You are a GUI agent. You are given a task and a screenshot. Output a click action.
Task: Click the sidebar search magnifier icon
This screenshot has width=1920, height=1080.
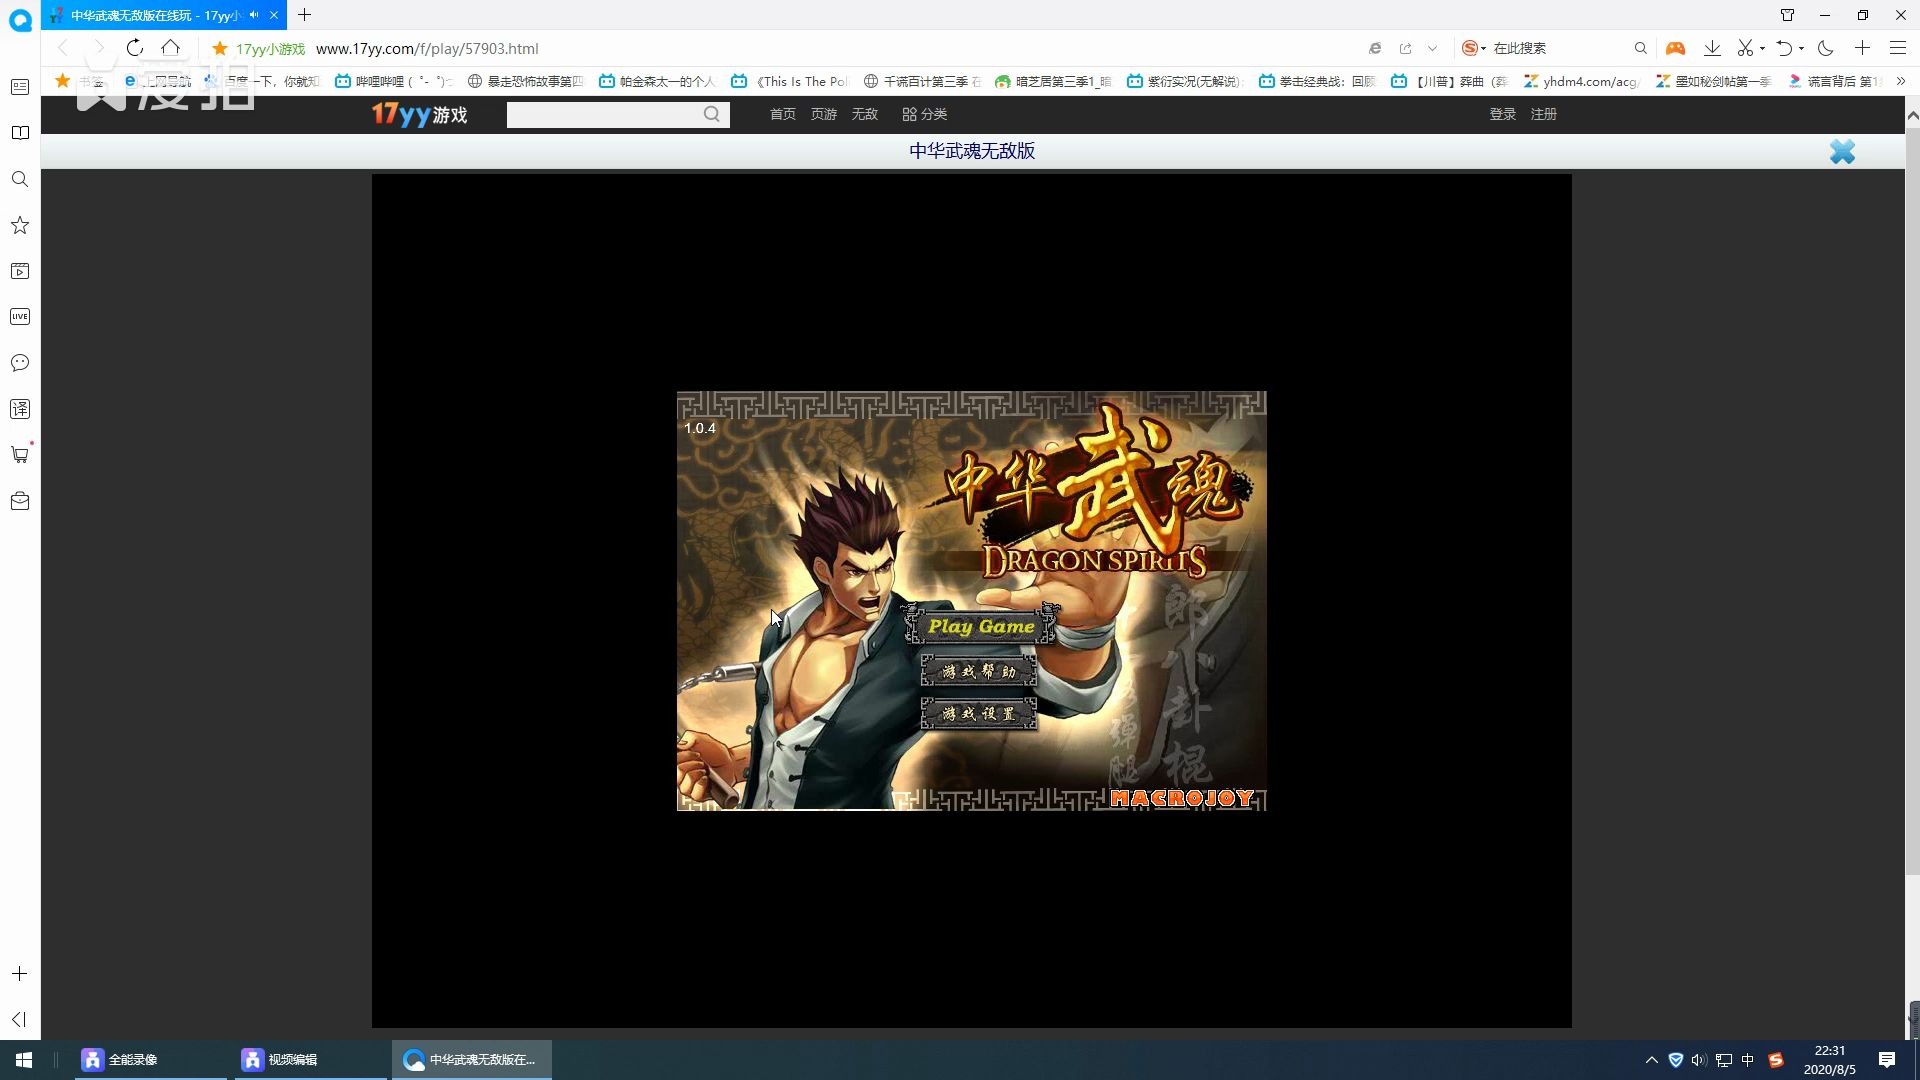[20, 179]
